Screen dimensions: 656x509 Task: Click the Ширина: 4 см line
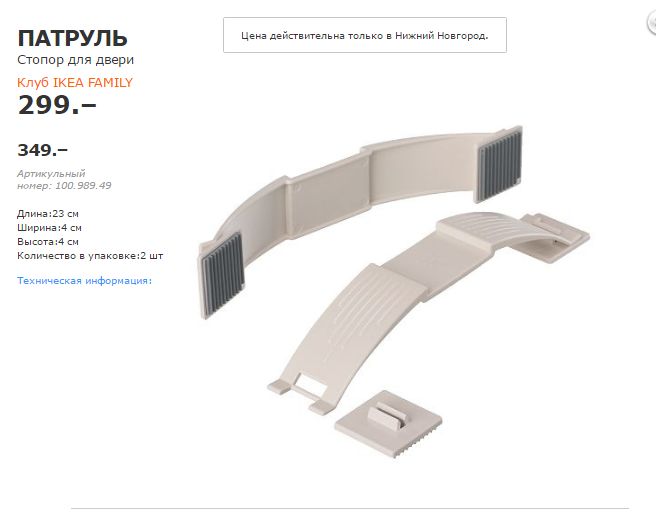pyautogui.click(x=49, y=228)
